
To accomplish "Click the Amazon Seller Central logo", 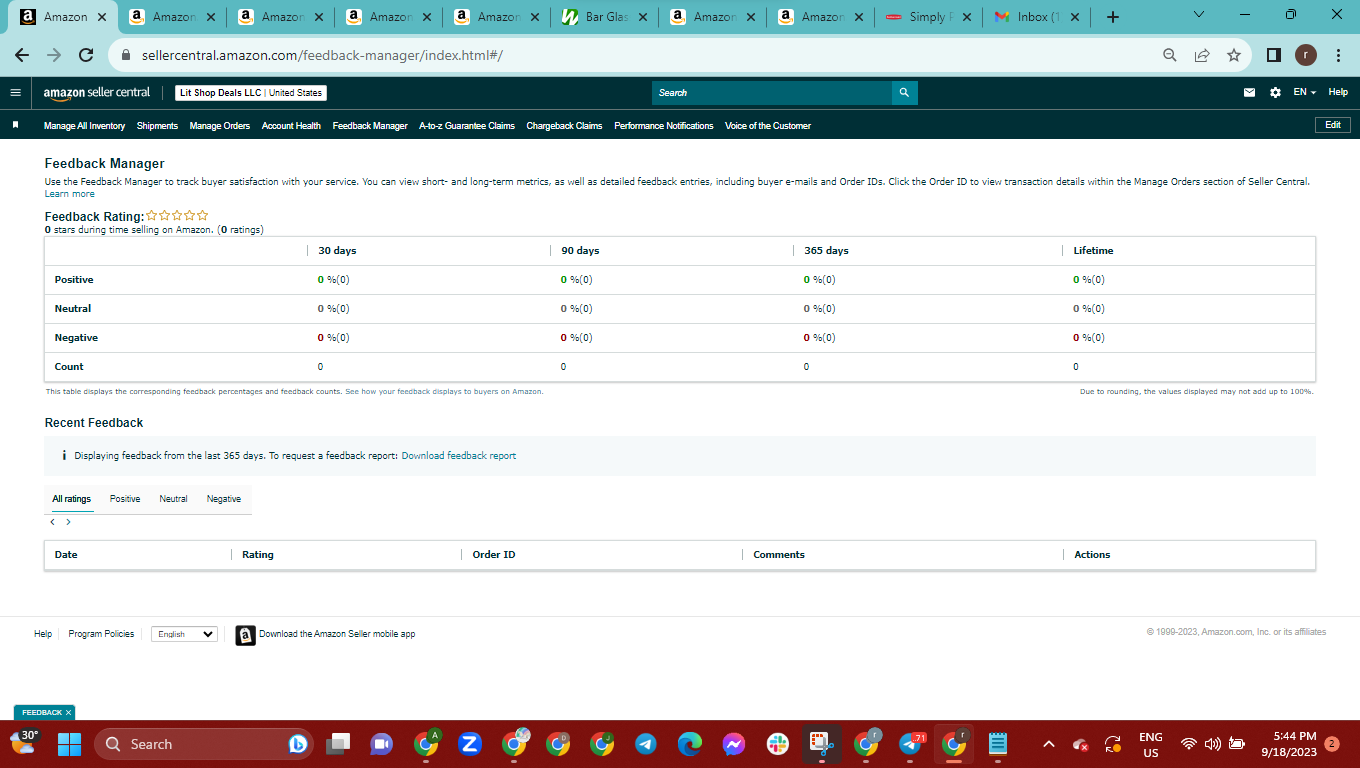I will [96, 93].
